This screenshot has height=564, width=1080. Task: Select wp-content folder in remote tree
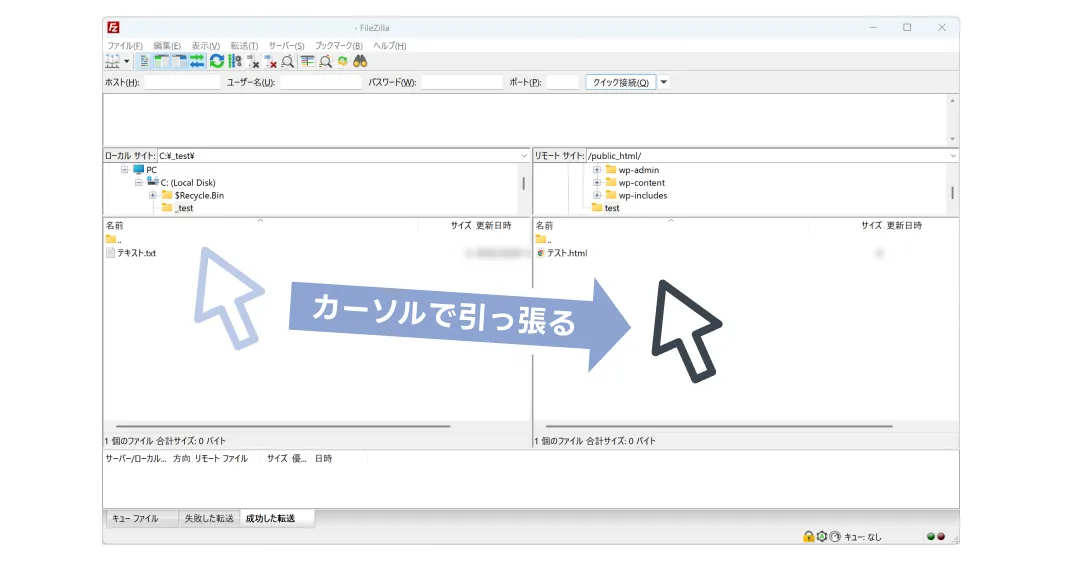[x=636, y=182]
